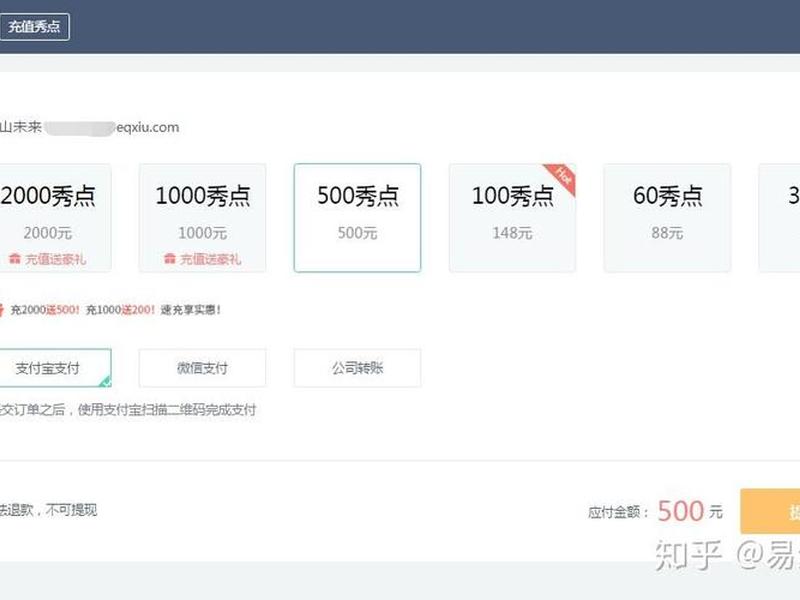Click the 充值送豪礼 label under 2000元
Screen dimensions: 800x600
tap(56, 259)
